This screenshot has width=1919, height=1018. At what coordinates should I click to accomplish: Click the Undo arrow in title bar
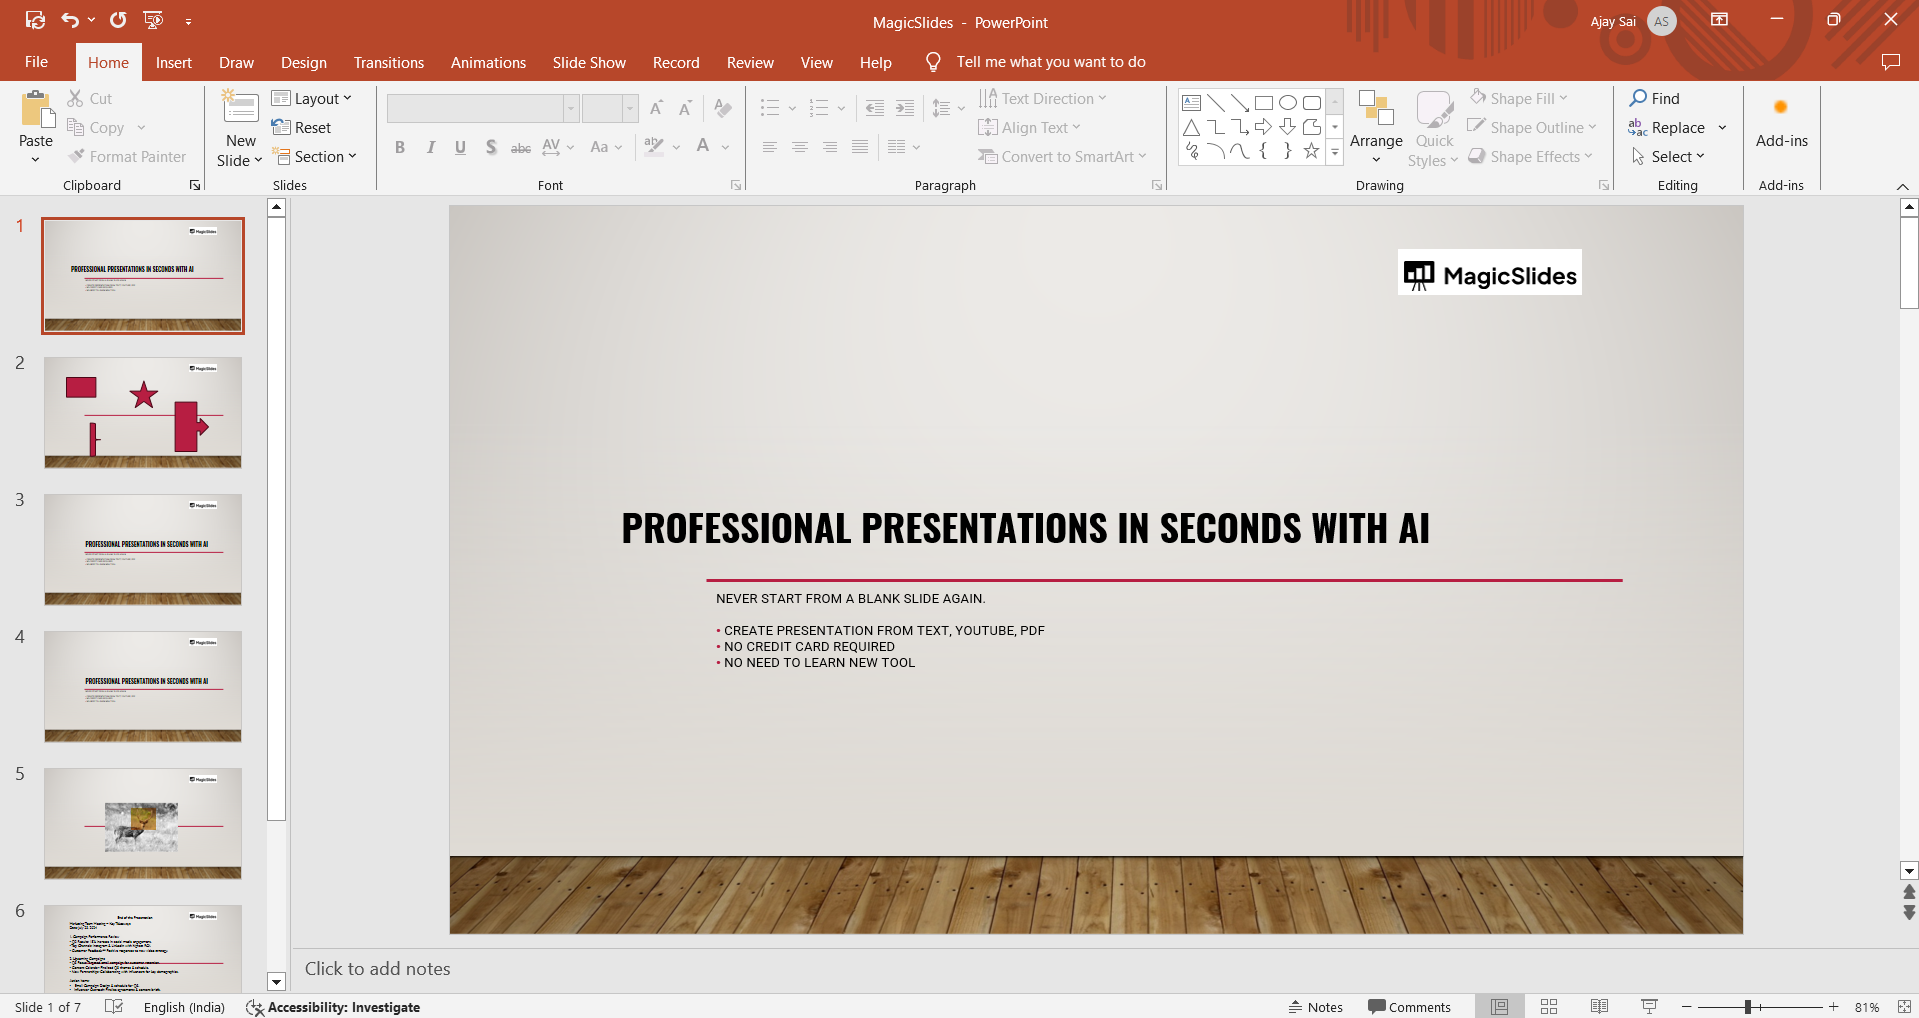click(69, 20)
